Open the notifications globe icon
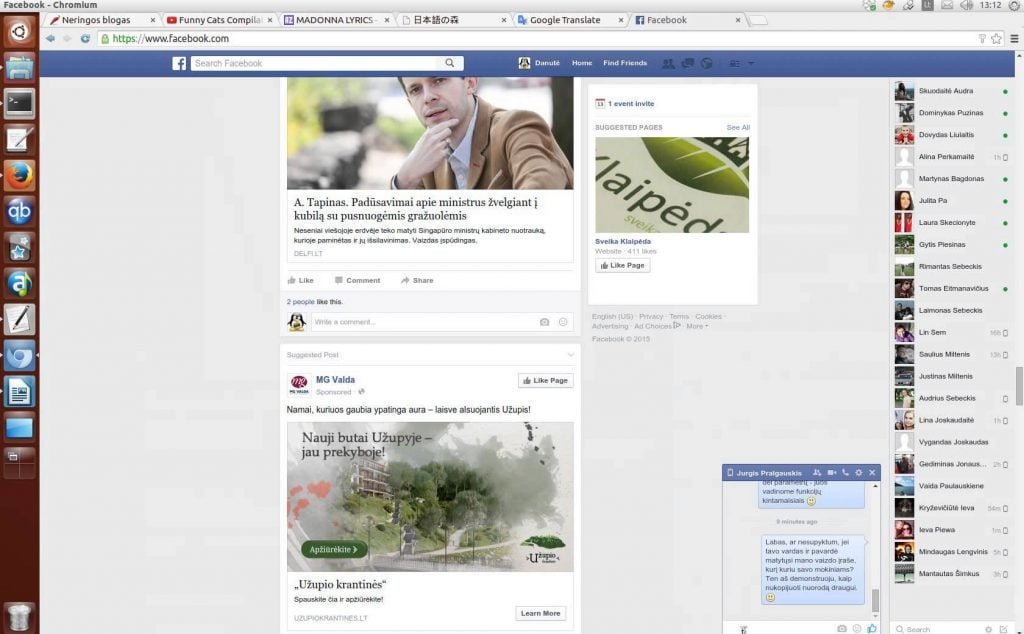The height and width of the screenshot is (634, 1024). (x=707, y=63)
